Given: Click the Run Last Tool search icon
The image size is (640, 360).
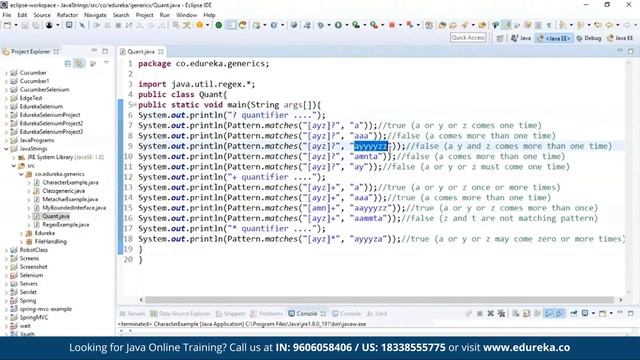Looking at the screenshot, I should coord(374,25).
